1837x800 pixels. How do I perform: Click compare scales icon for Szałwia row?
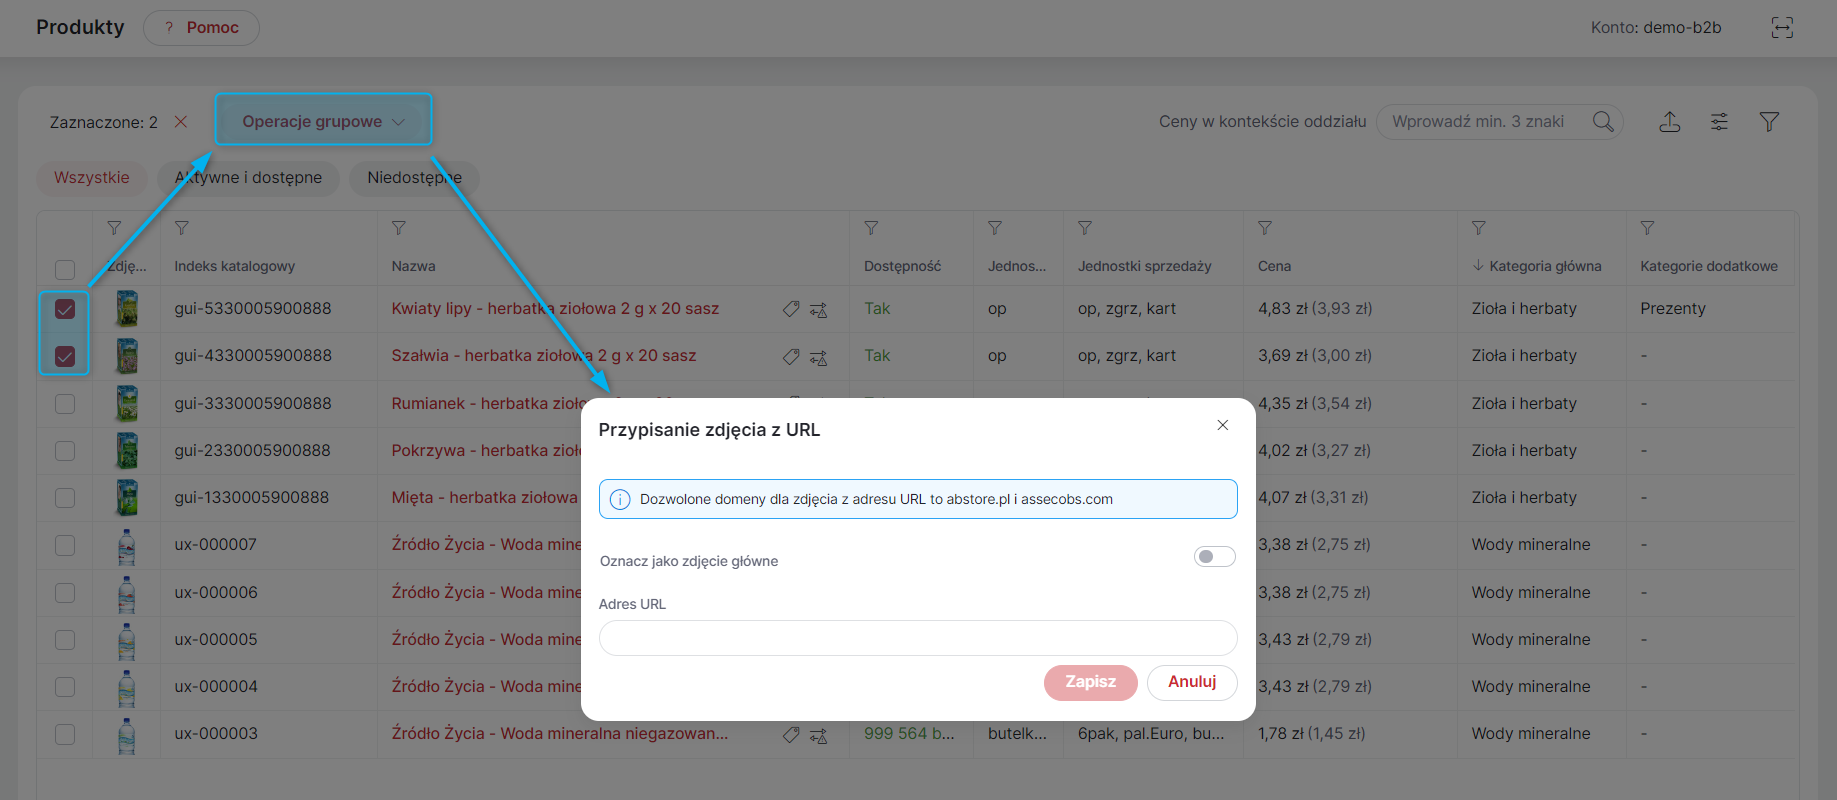818,357
